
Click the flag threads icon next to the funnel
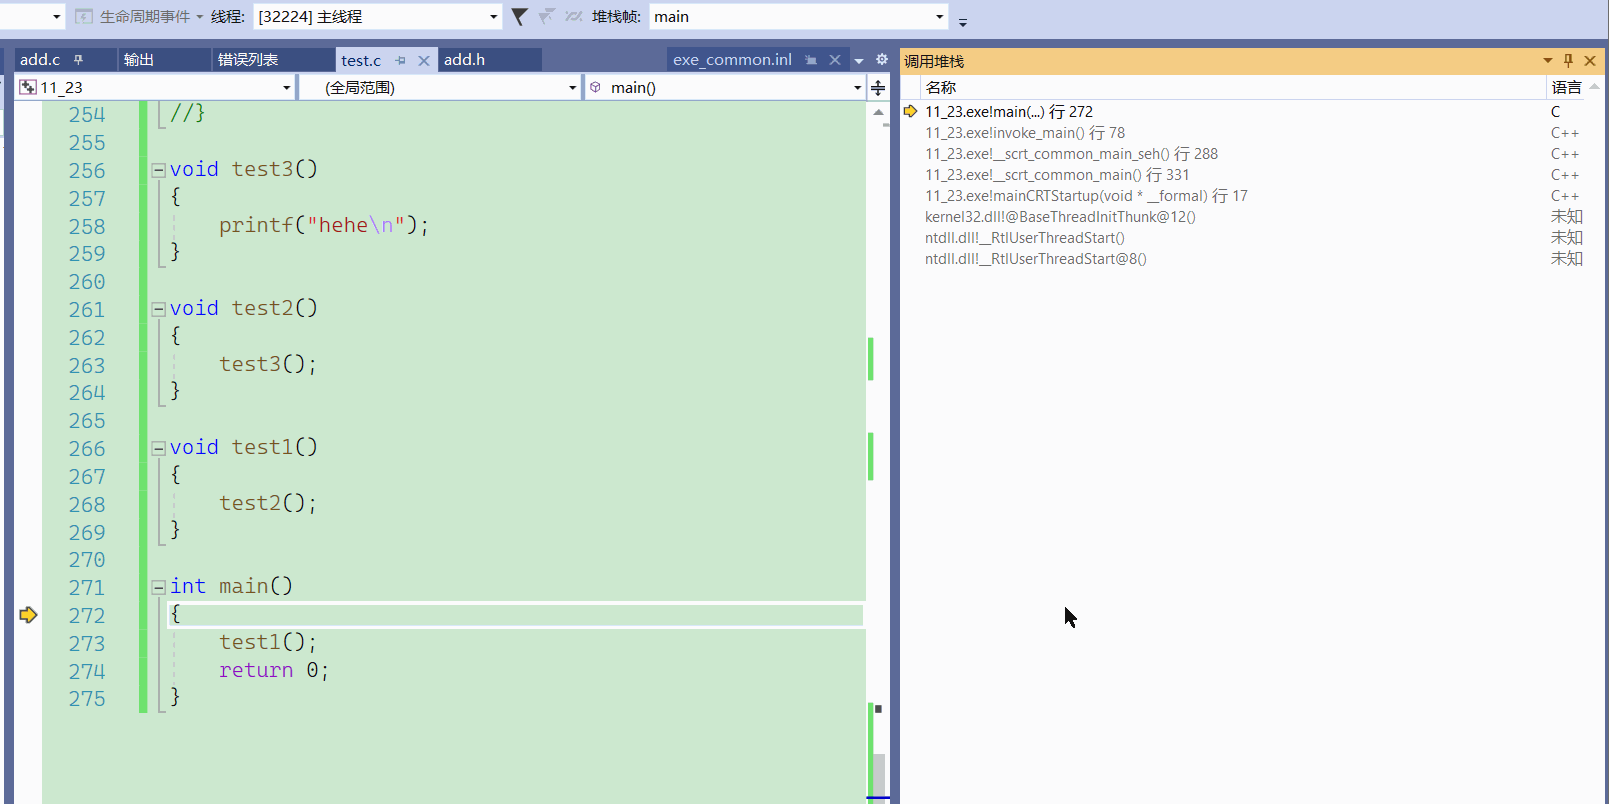pos(546,17)
